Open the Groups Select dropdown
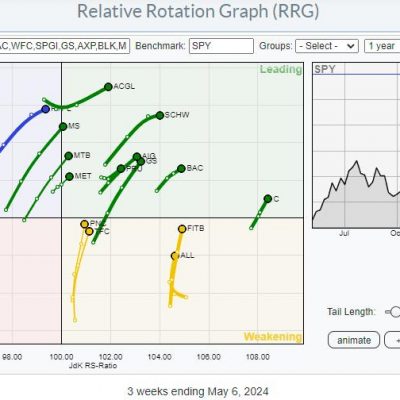 [327, 46]
